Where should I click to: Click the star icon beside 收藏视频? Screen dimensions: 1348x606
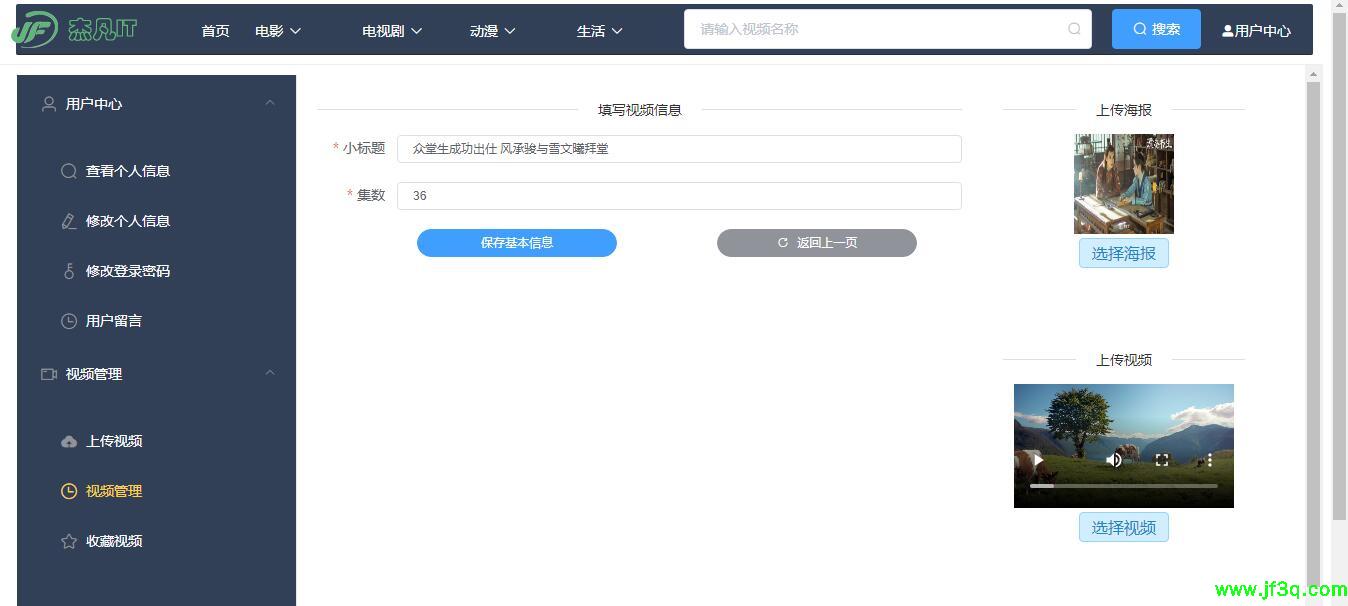(x=68, y=540)
